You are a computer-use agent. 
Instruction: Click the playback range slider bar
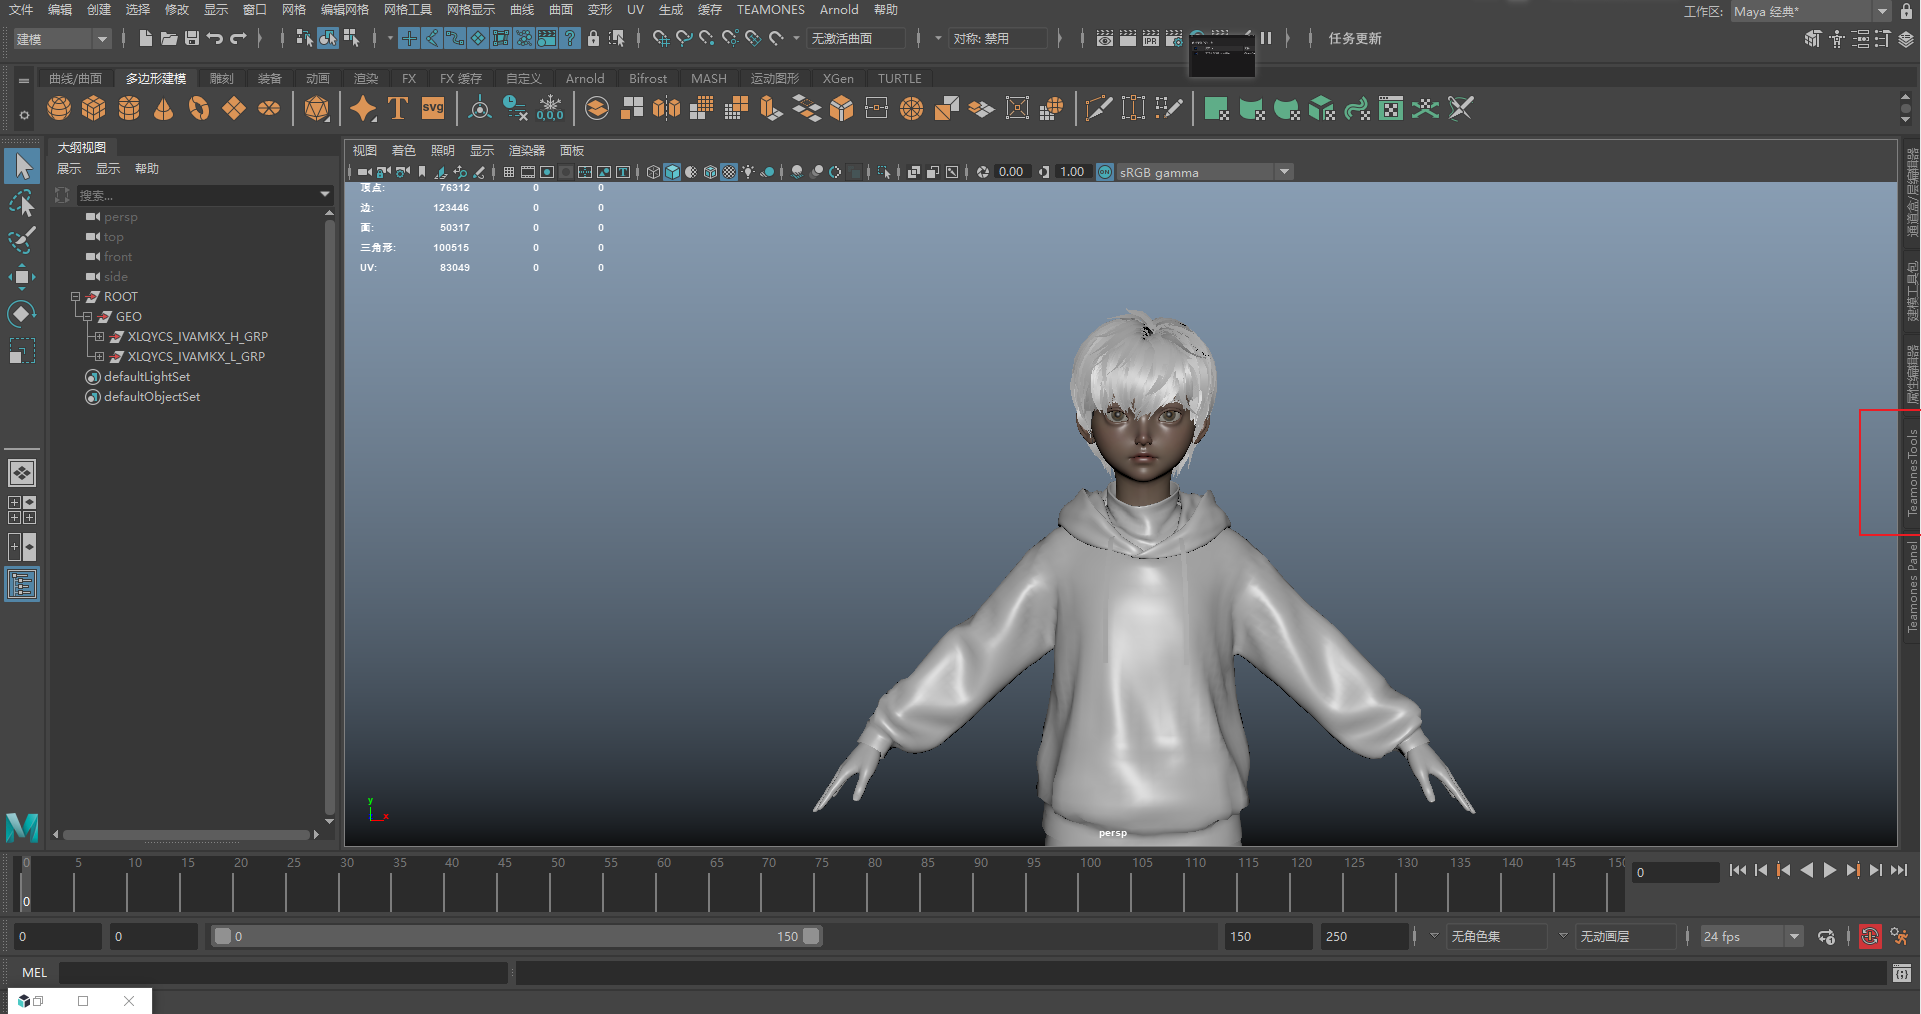[515, 937]
